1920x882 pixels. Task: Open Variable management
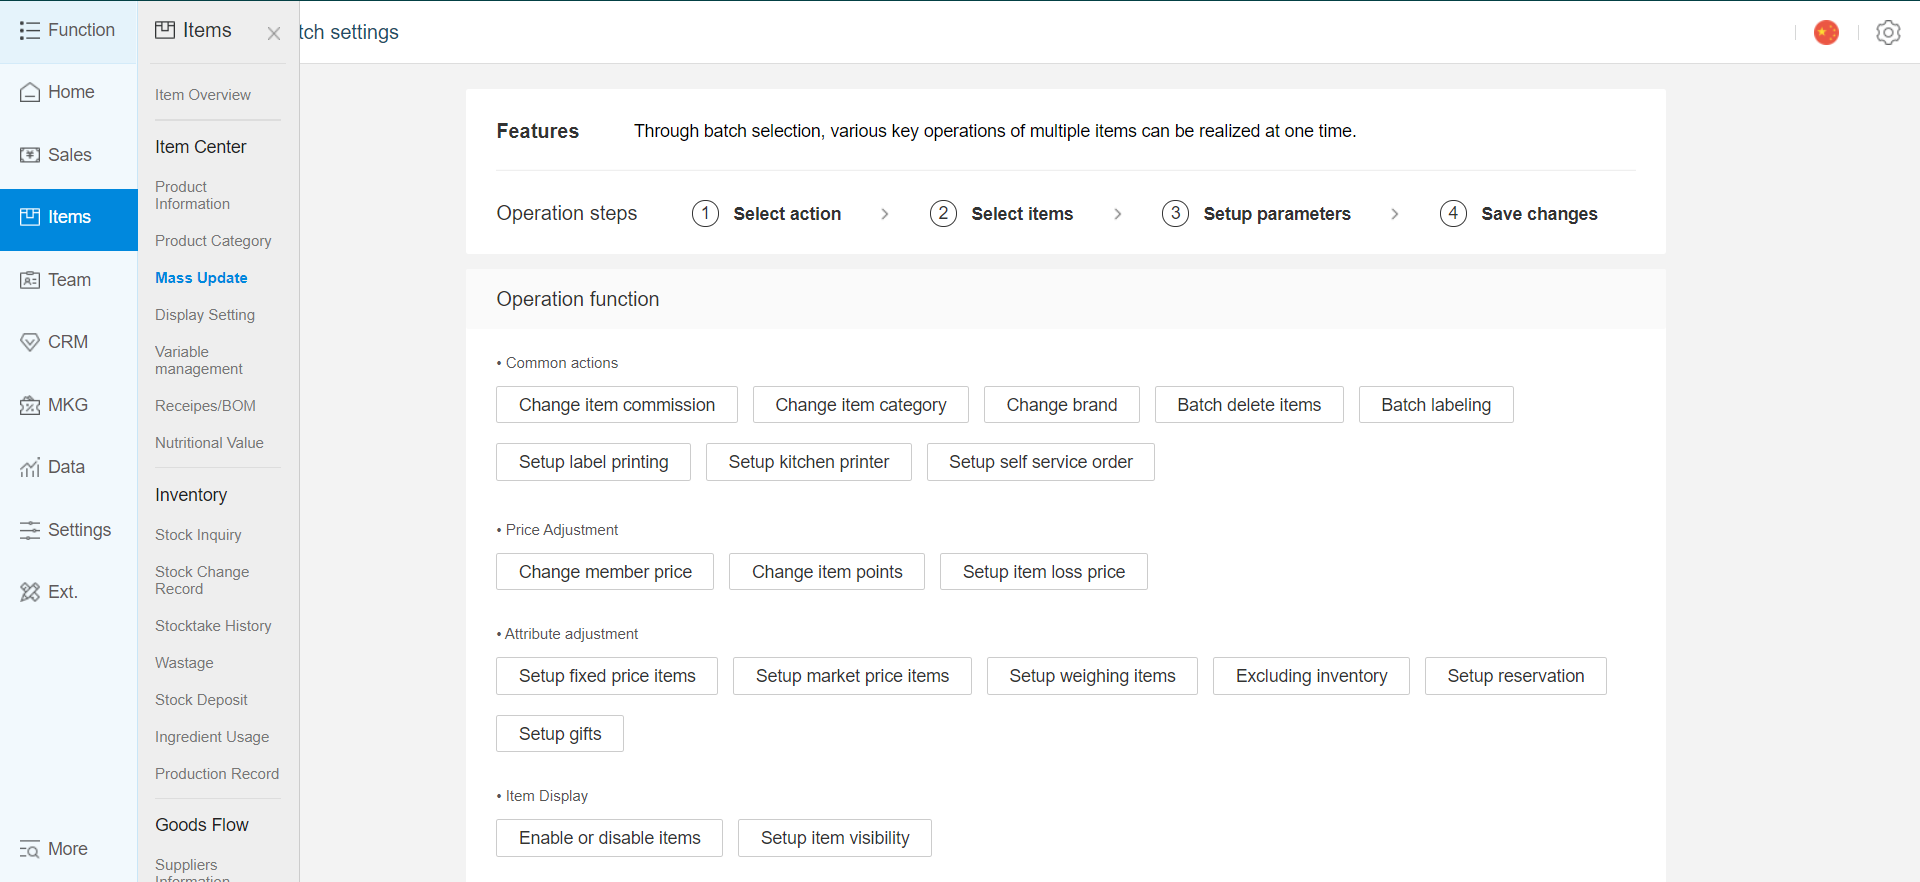point(199,360)
